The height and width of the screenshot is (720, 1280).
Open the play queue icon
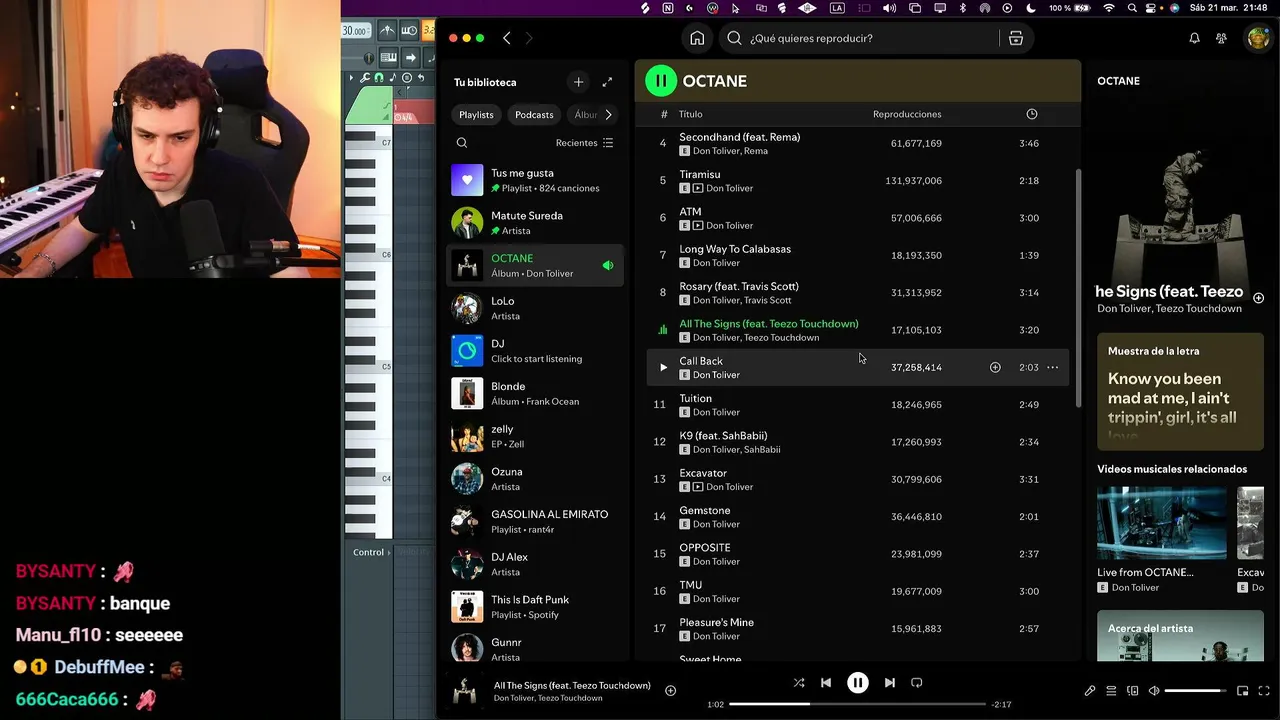(1111, 691)
